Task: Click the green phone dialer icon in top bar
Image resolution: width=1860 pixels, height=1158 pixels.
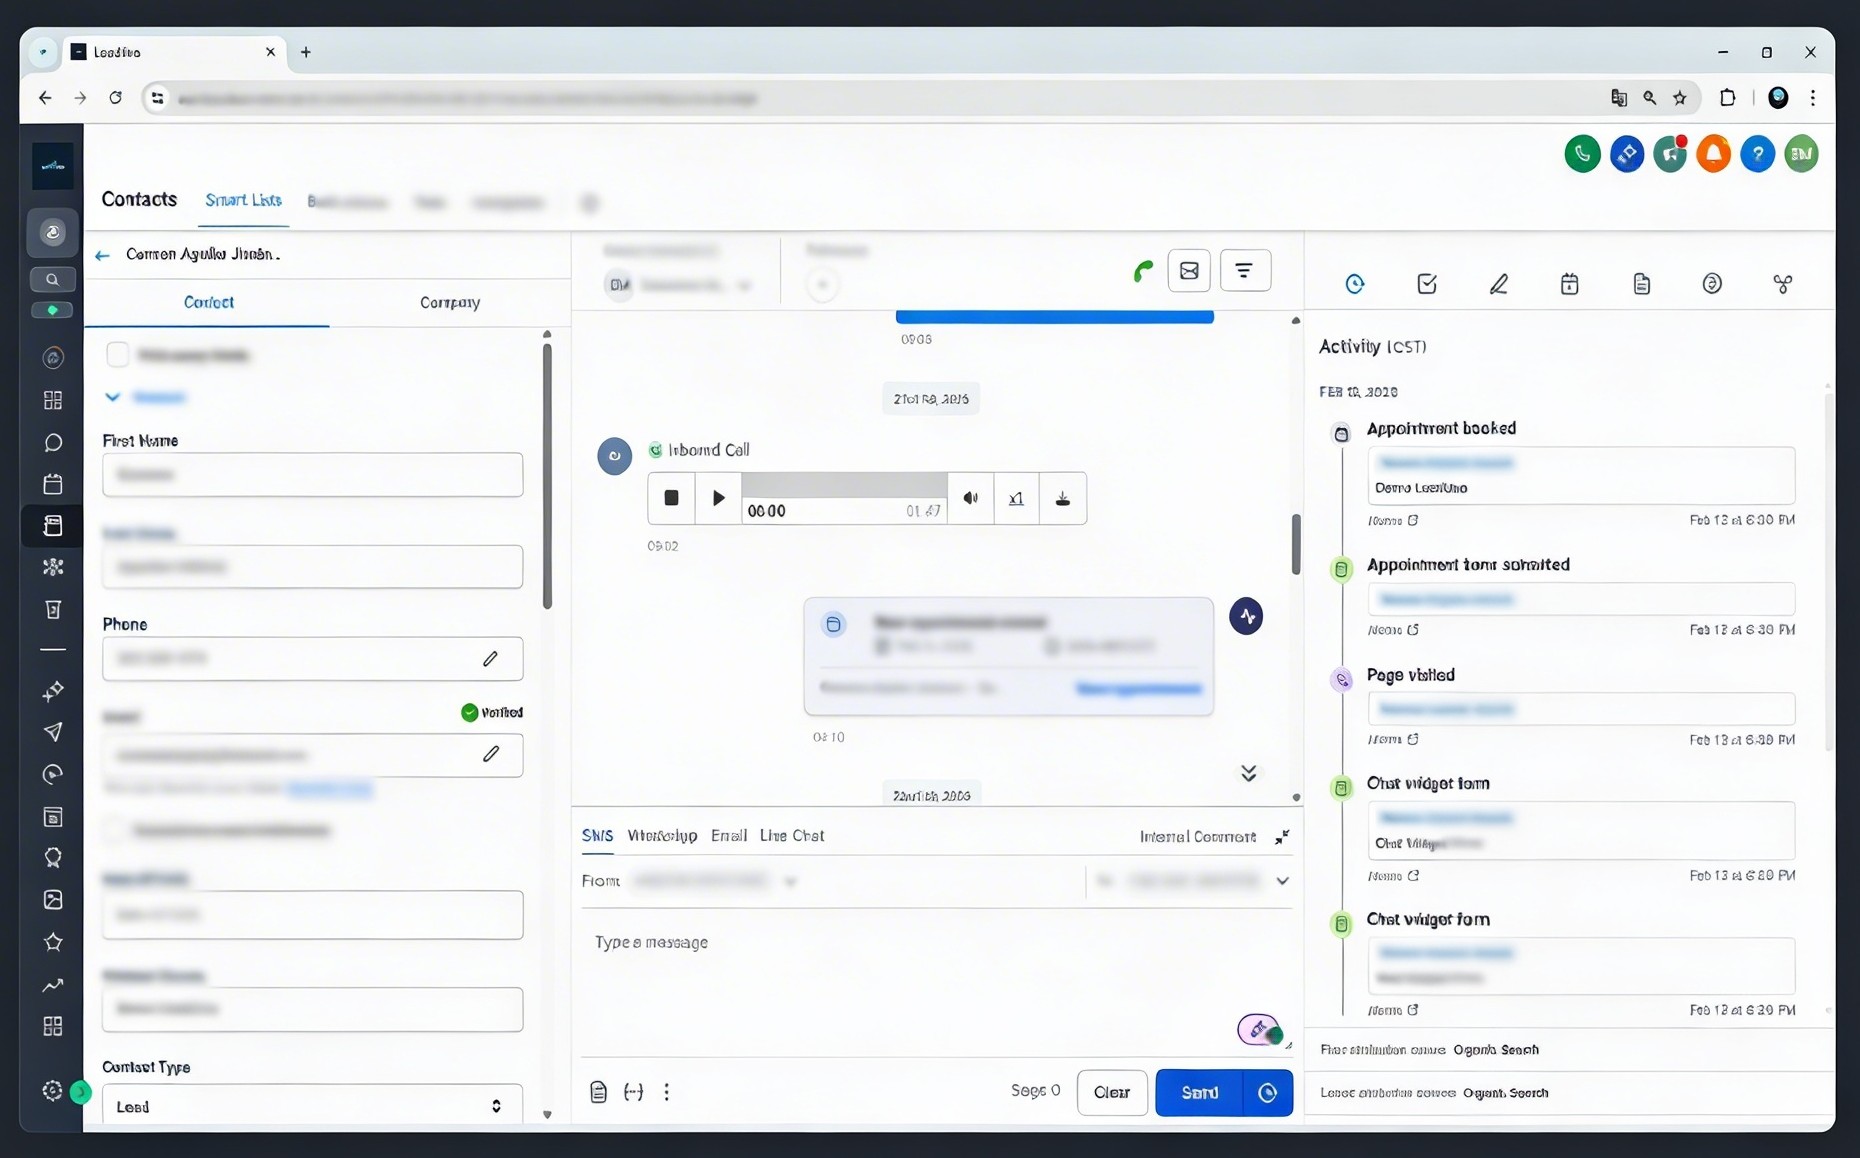Action: point(1582,154)
